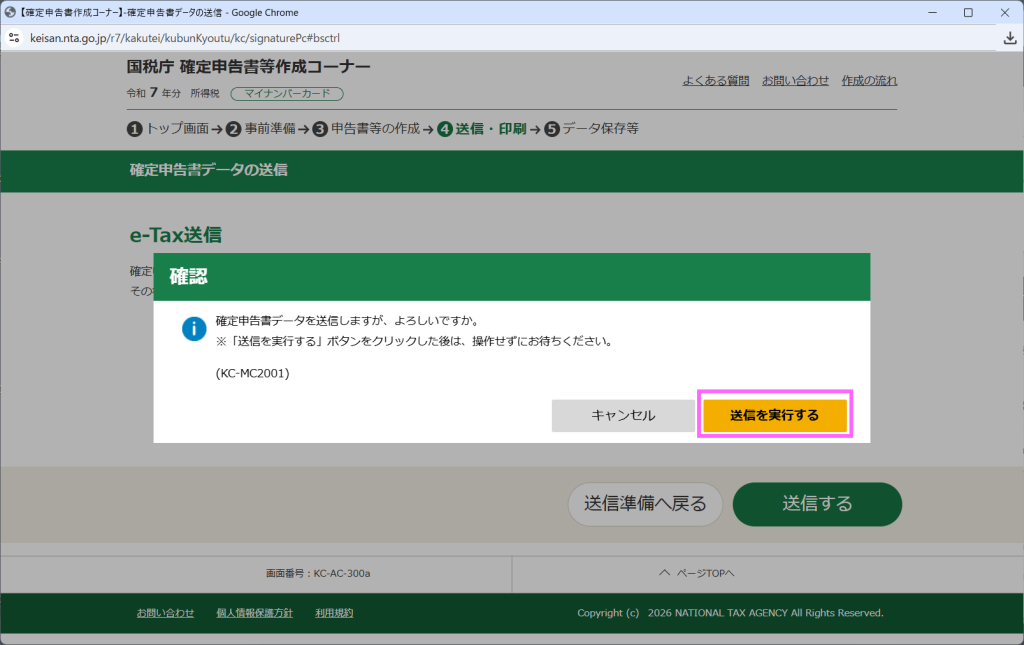Click the site information icon in address bar

[x=13, y=38]
